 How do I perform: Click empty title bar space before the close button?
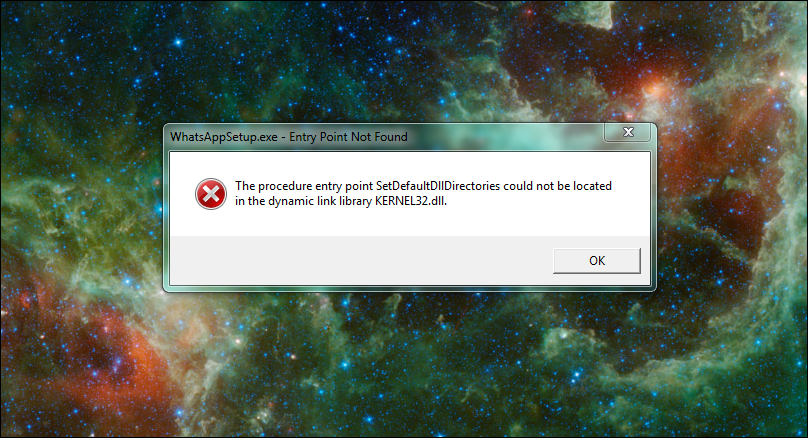pos(505,137)
